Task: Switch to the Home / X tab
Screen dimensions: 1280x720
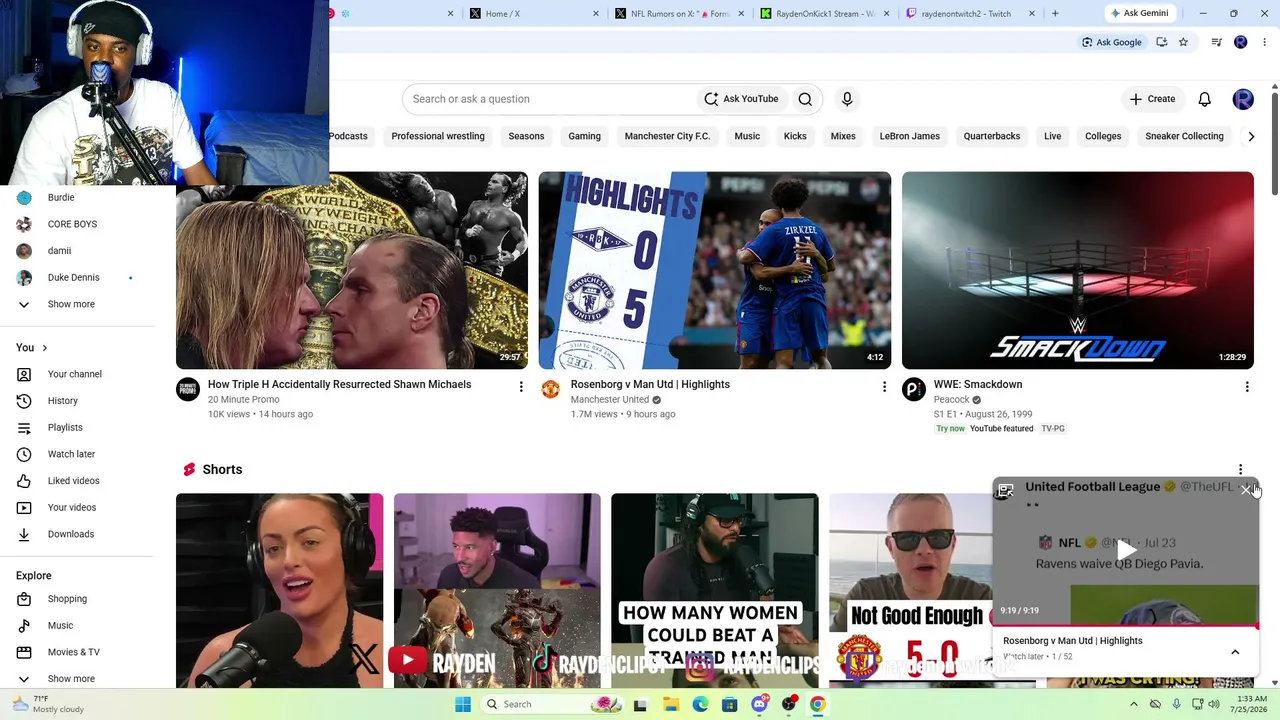Action: 535,14
